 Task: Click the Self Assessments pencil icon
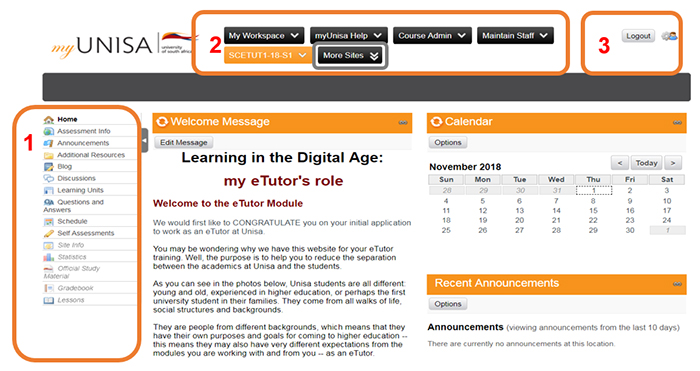(49, 233)
